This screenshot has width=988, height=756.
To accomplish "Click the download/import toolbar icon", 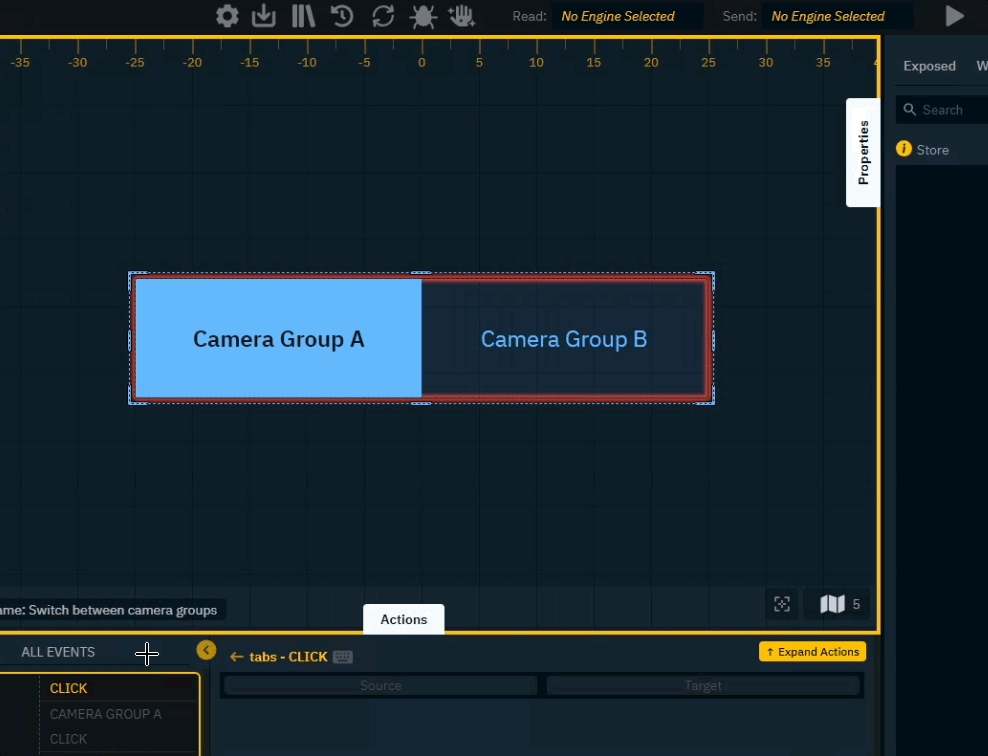I will (x=263, y=16).
